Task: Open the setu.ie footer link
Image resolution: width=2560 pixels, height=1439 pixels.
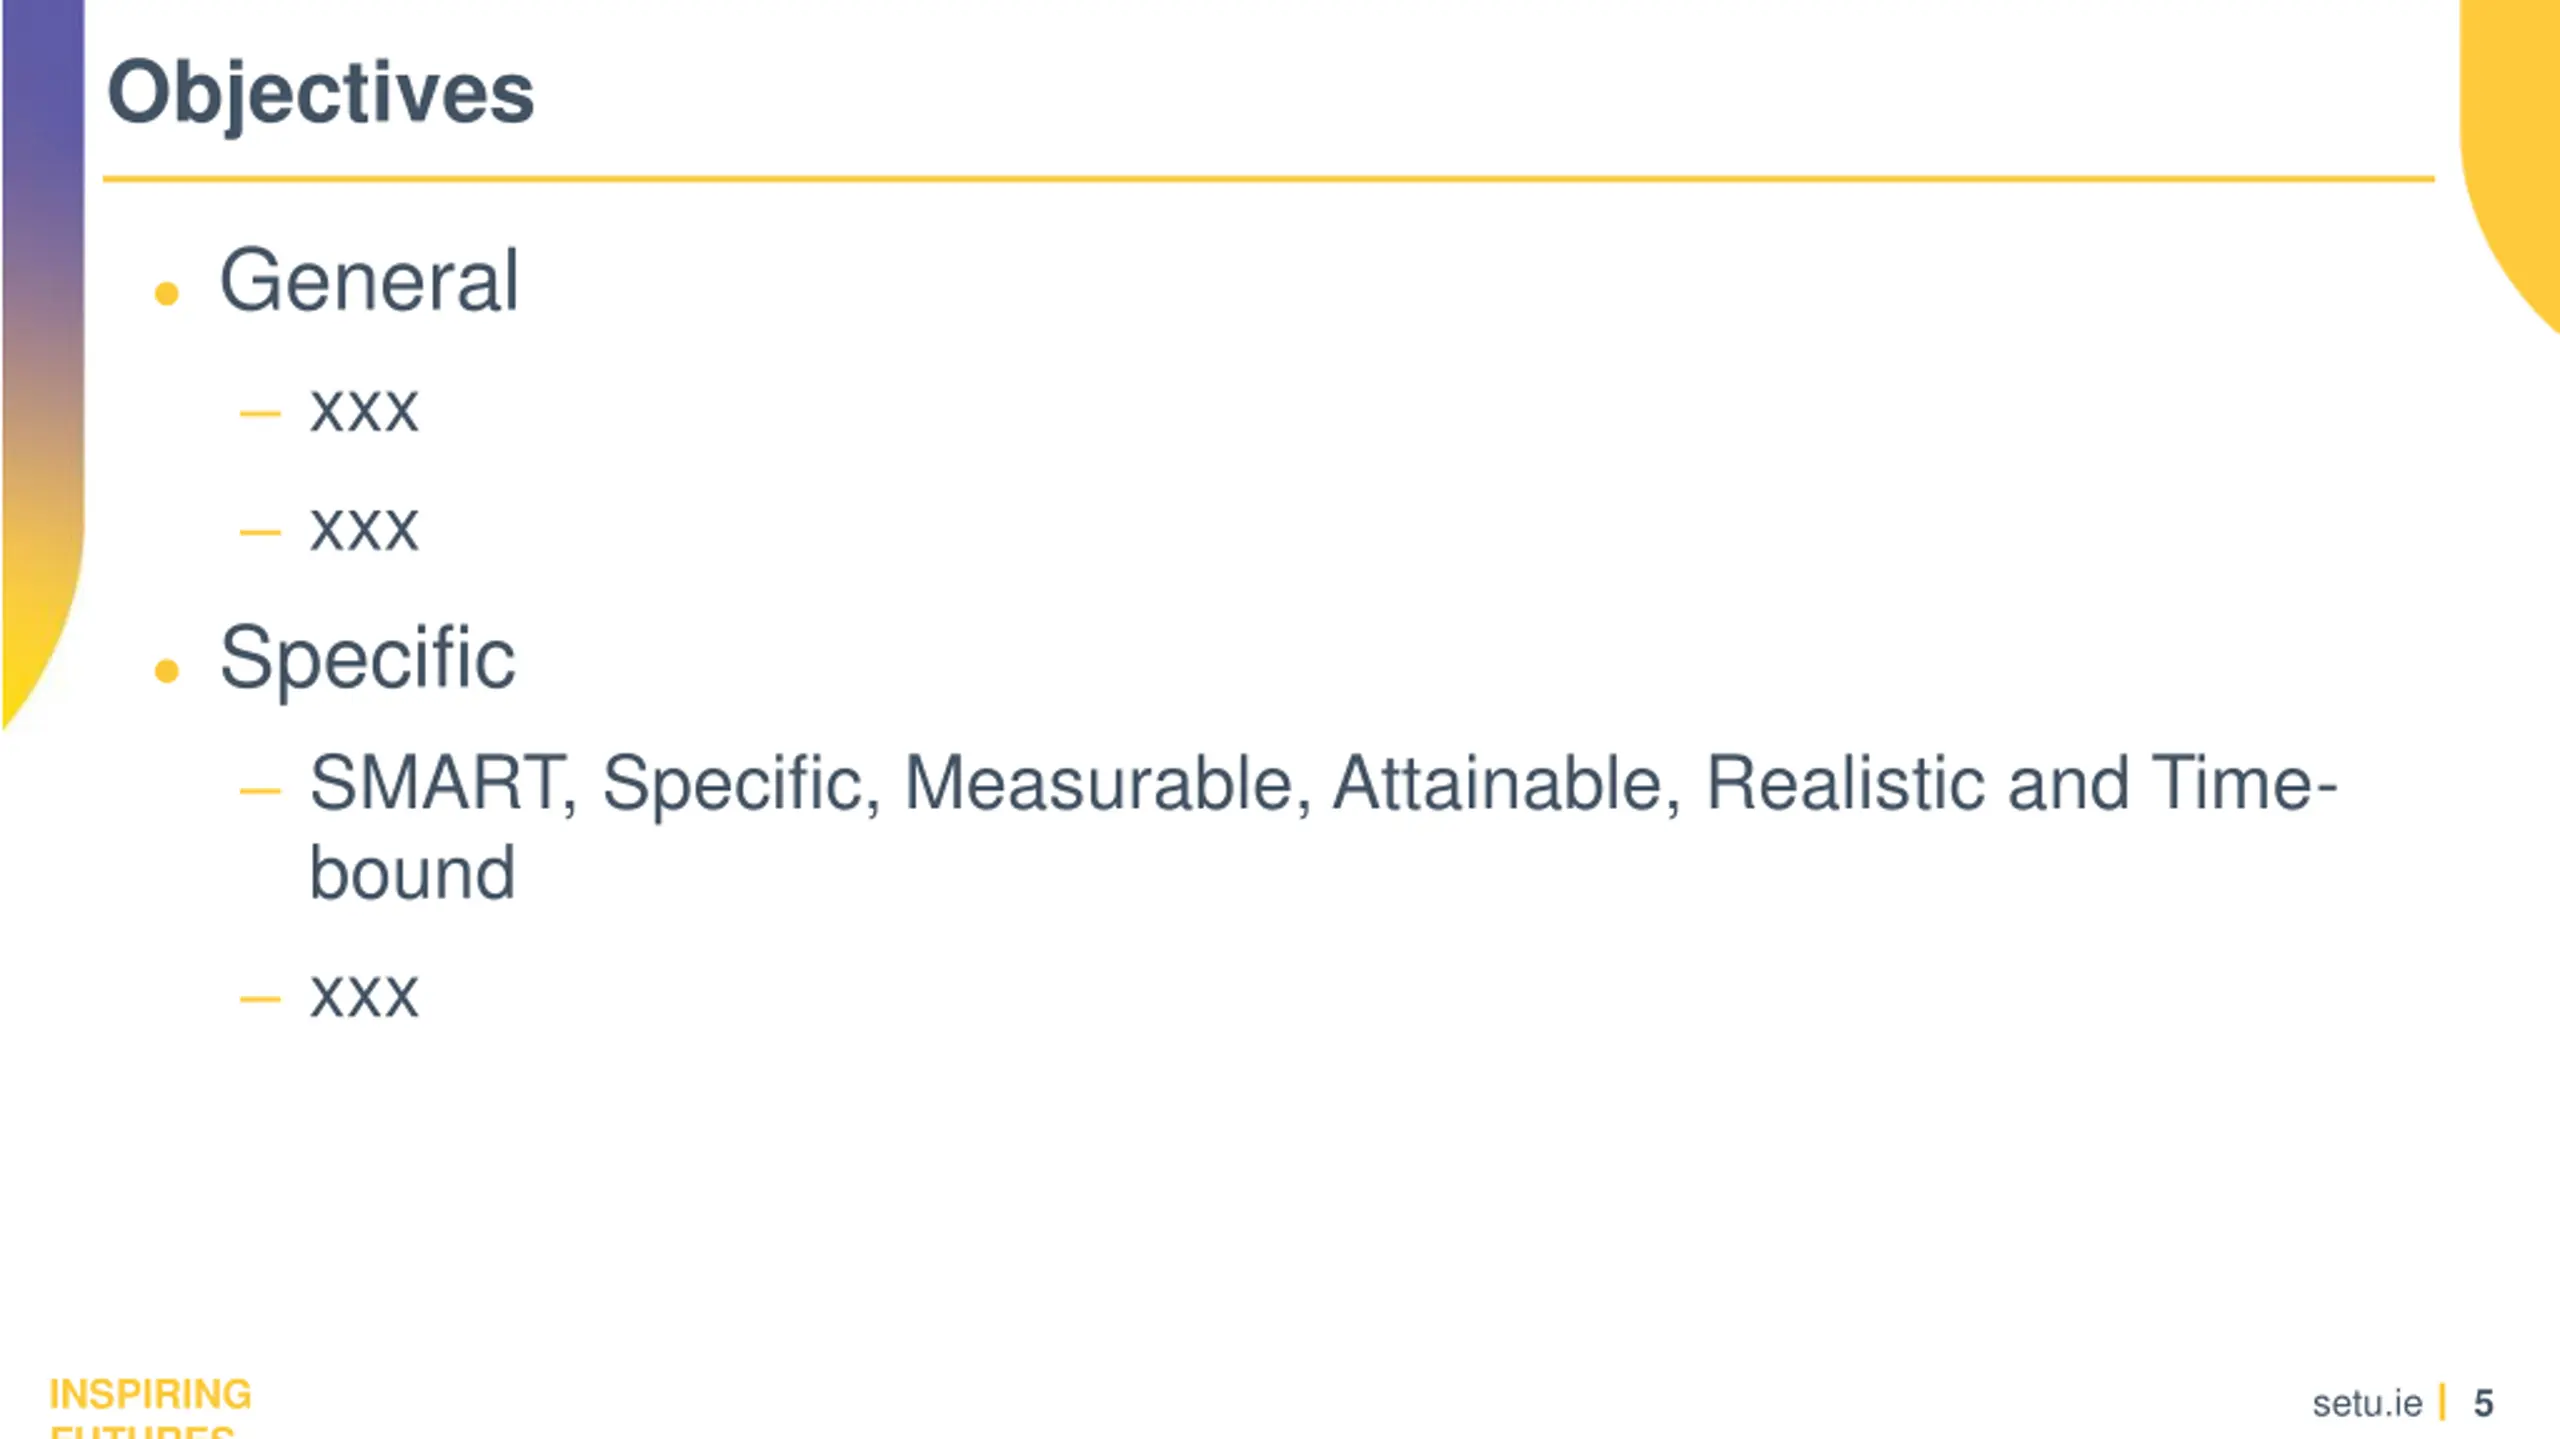Action: 2367,1404
